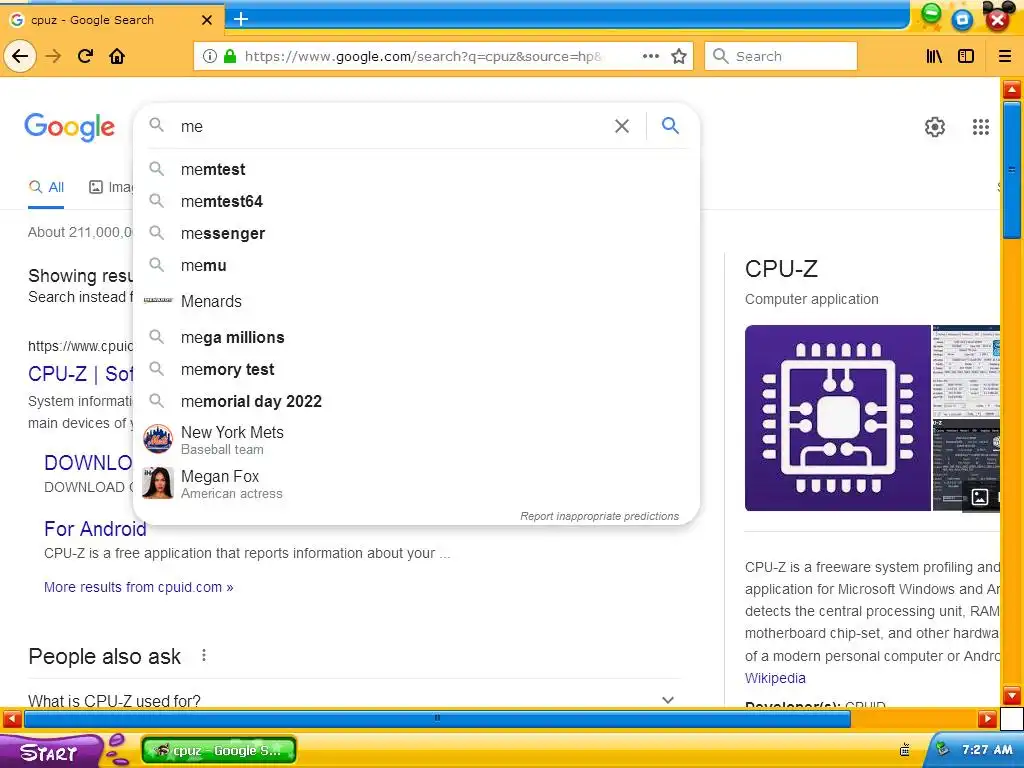The image size is (1024, 768).
Task: Switch to the Images results tab
Action: (x=110, y=187)
